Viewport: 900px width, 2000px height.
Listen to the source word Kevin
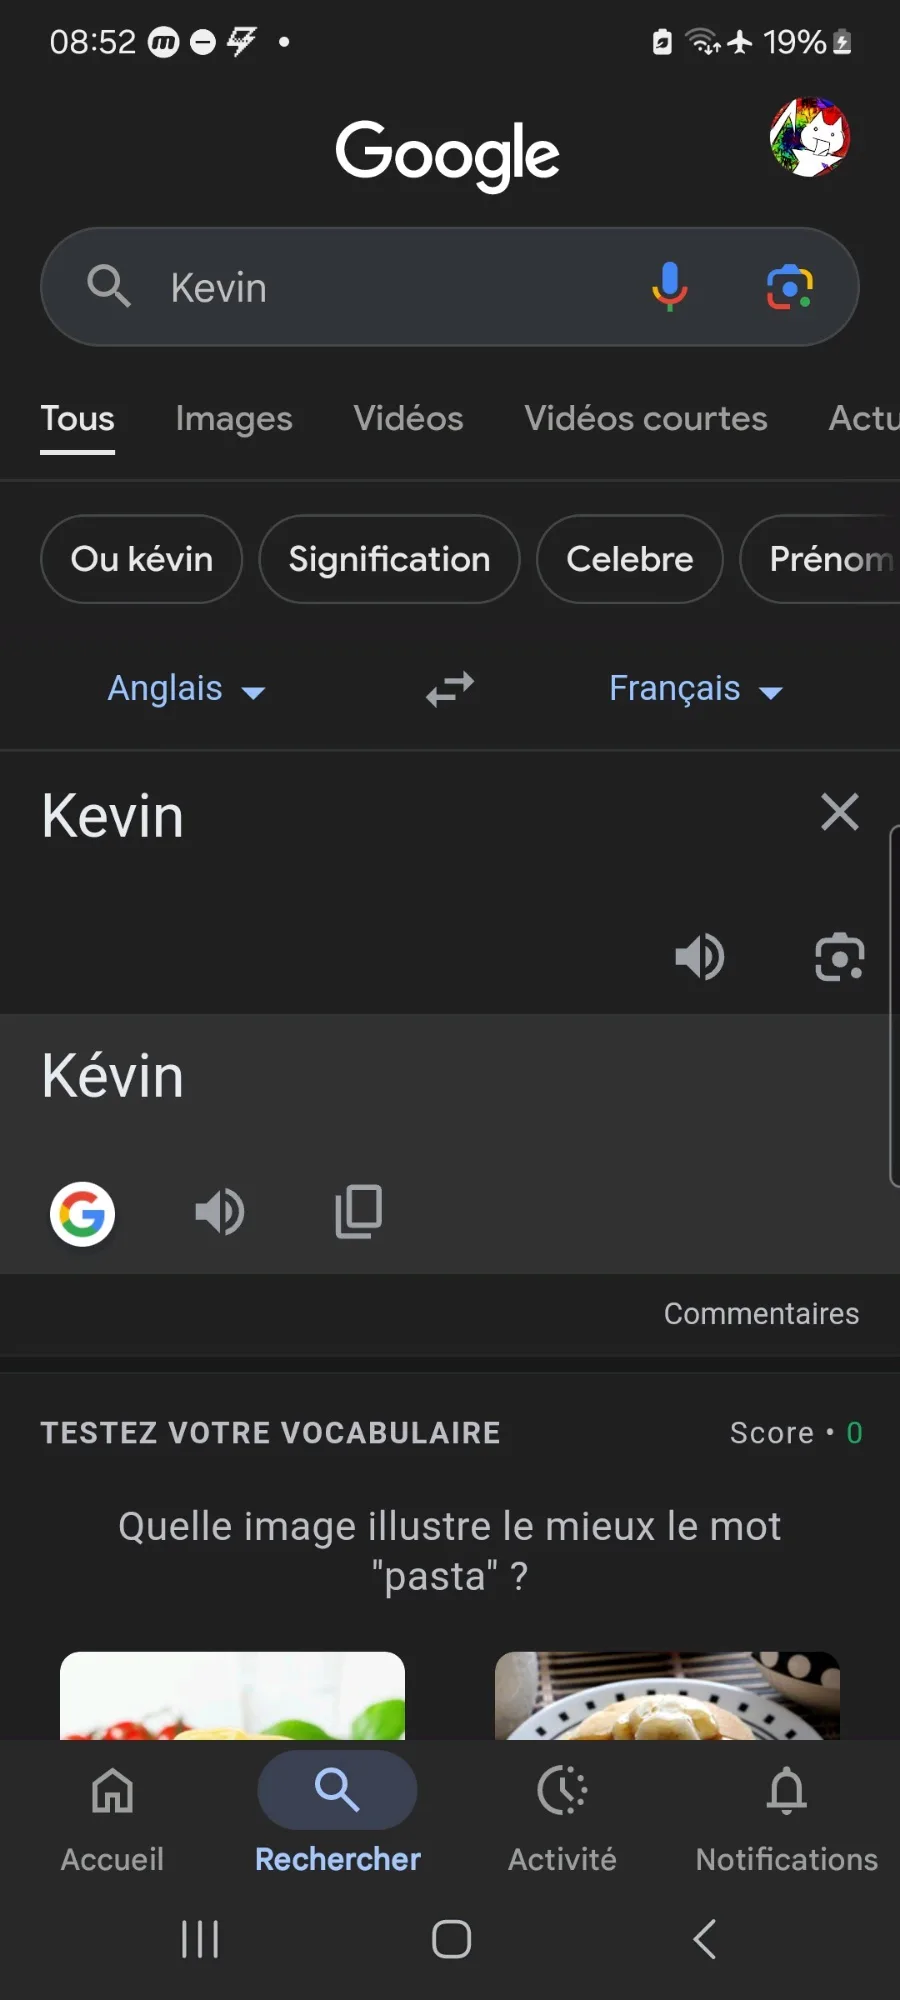[x=699, y=957]
